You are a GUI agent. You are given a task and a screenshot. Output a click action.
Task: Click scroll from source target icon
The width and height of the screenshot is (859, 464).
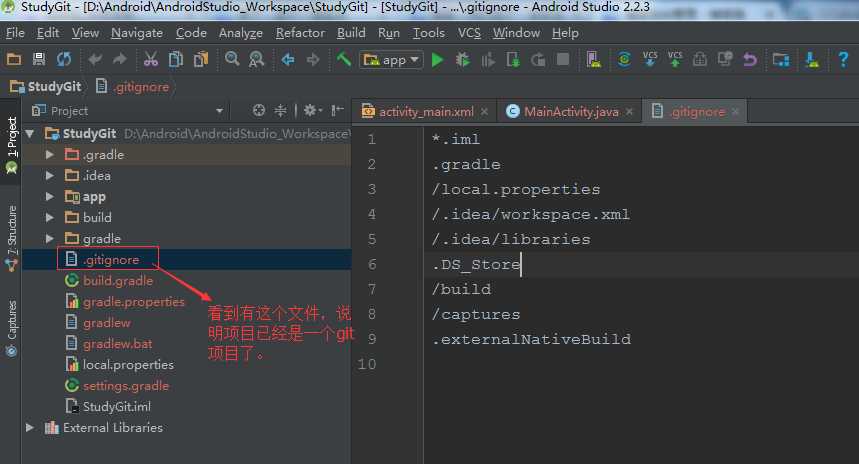pos(259,111)
